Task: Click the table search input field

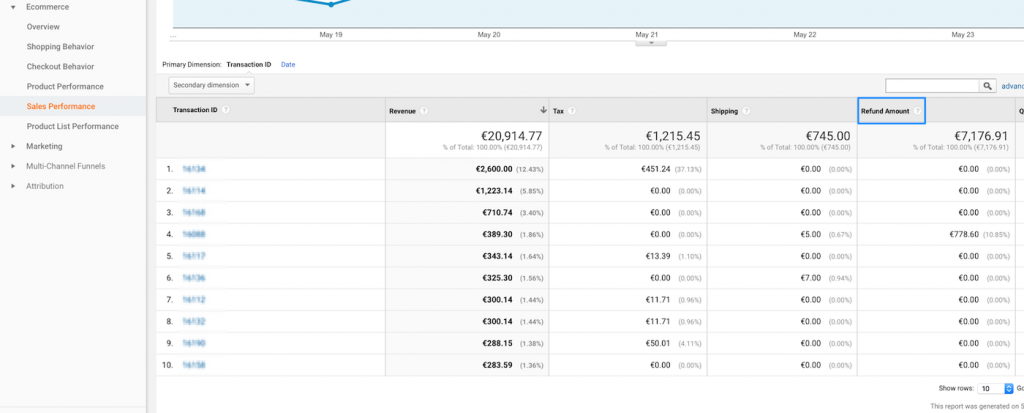Action: [931, 87]
